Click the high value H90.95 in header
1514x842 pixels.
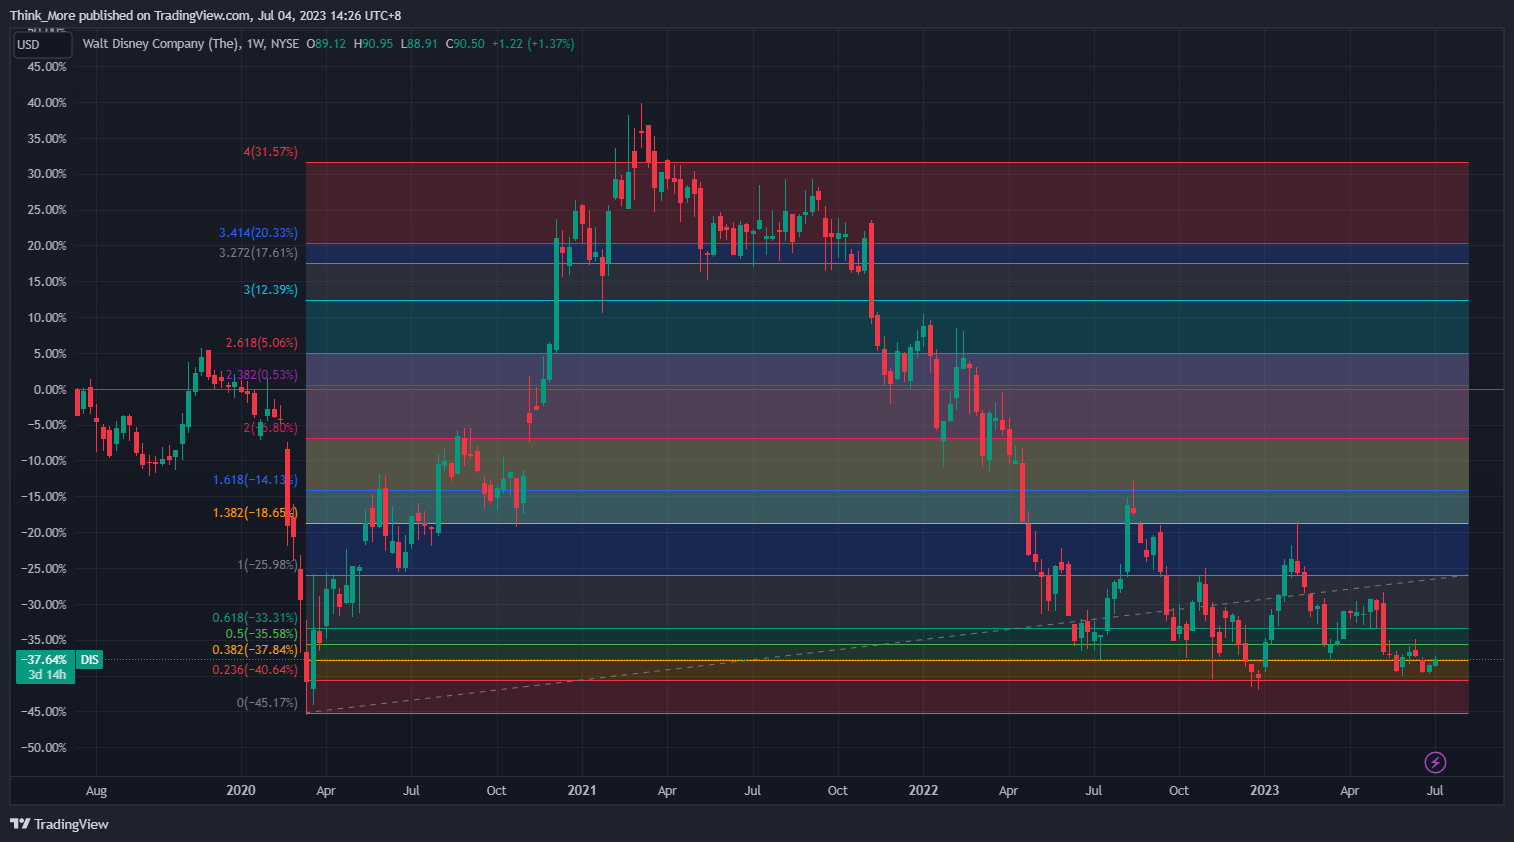[373, 44]
